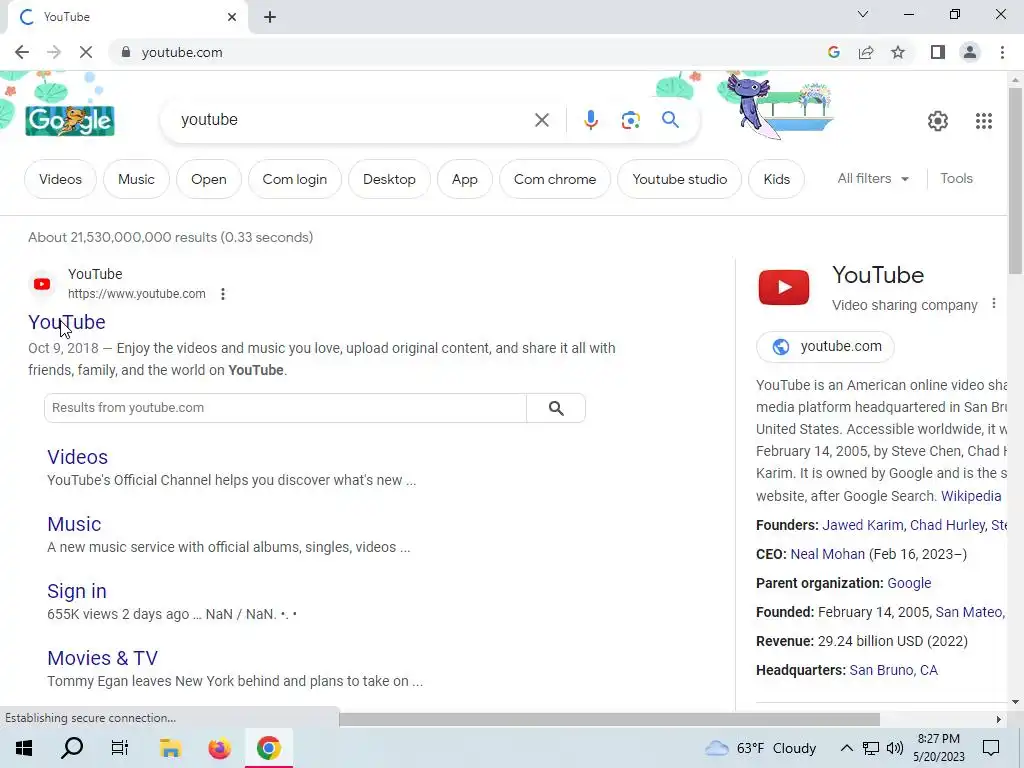1024x768 pixels.
Task: Open the San Bruno, CA headquarters link
Action: (893, 671)
